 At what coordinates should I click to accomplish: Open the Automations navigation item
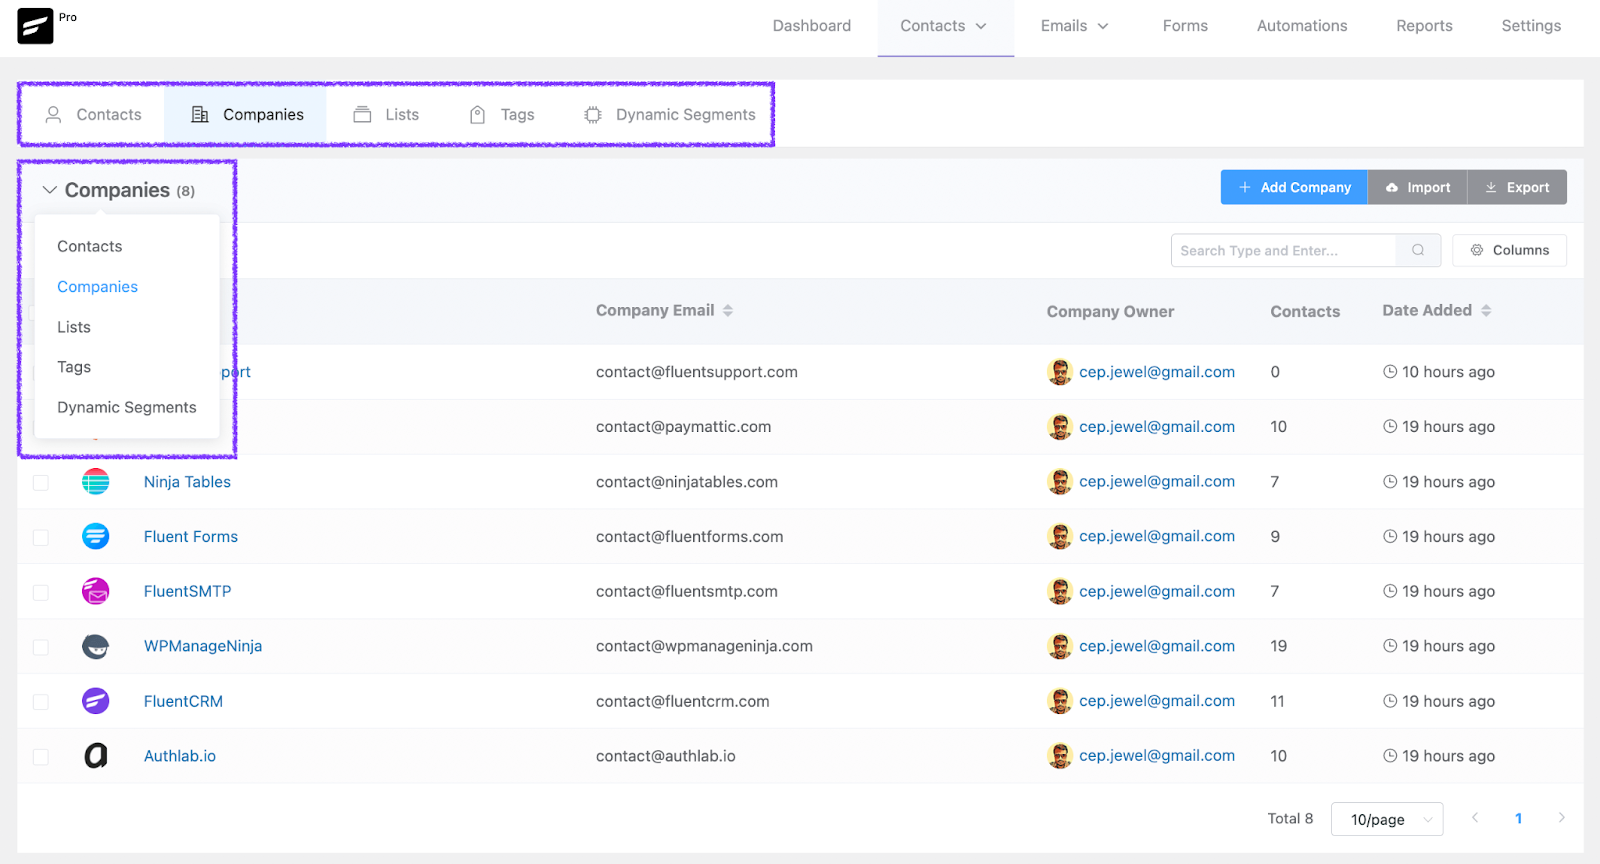1302,26
